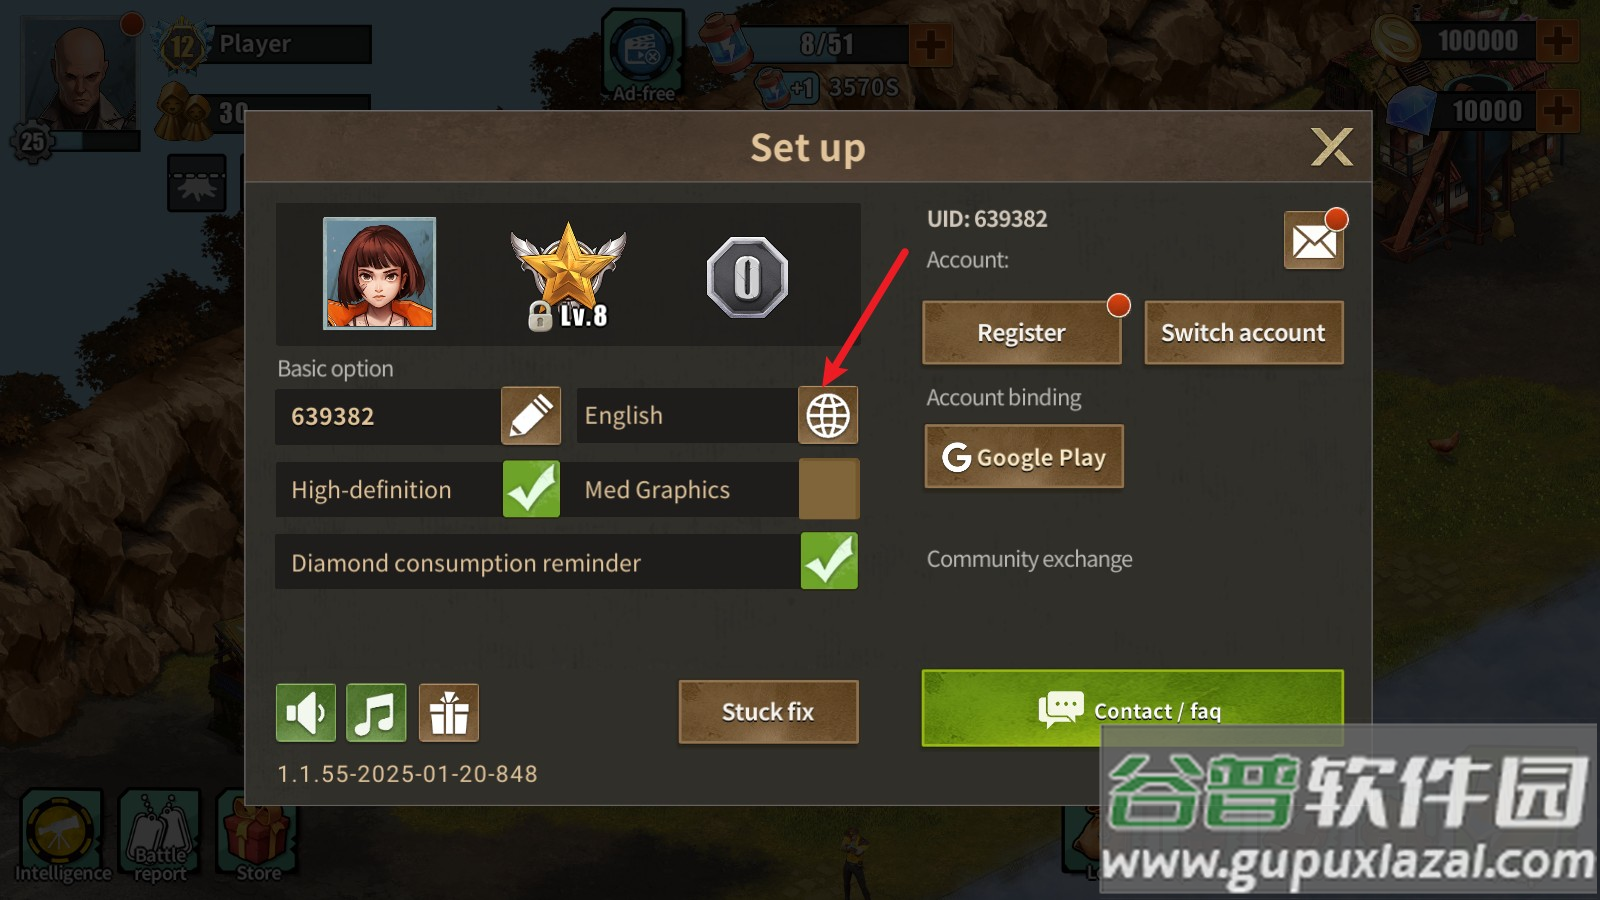Open the English language selector
Screen dimensions: 1600x900
pyautogui.click(x=687, y=415)
